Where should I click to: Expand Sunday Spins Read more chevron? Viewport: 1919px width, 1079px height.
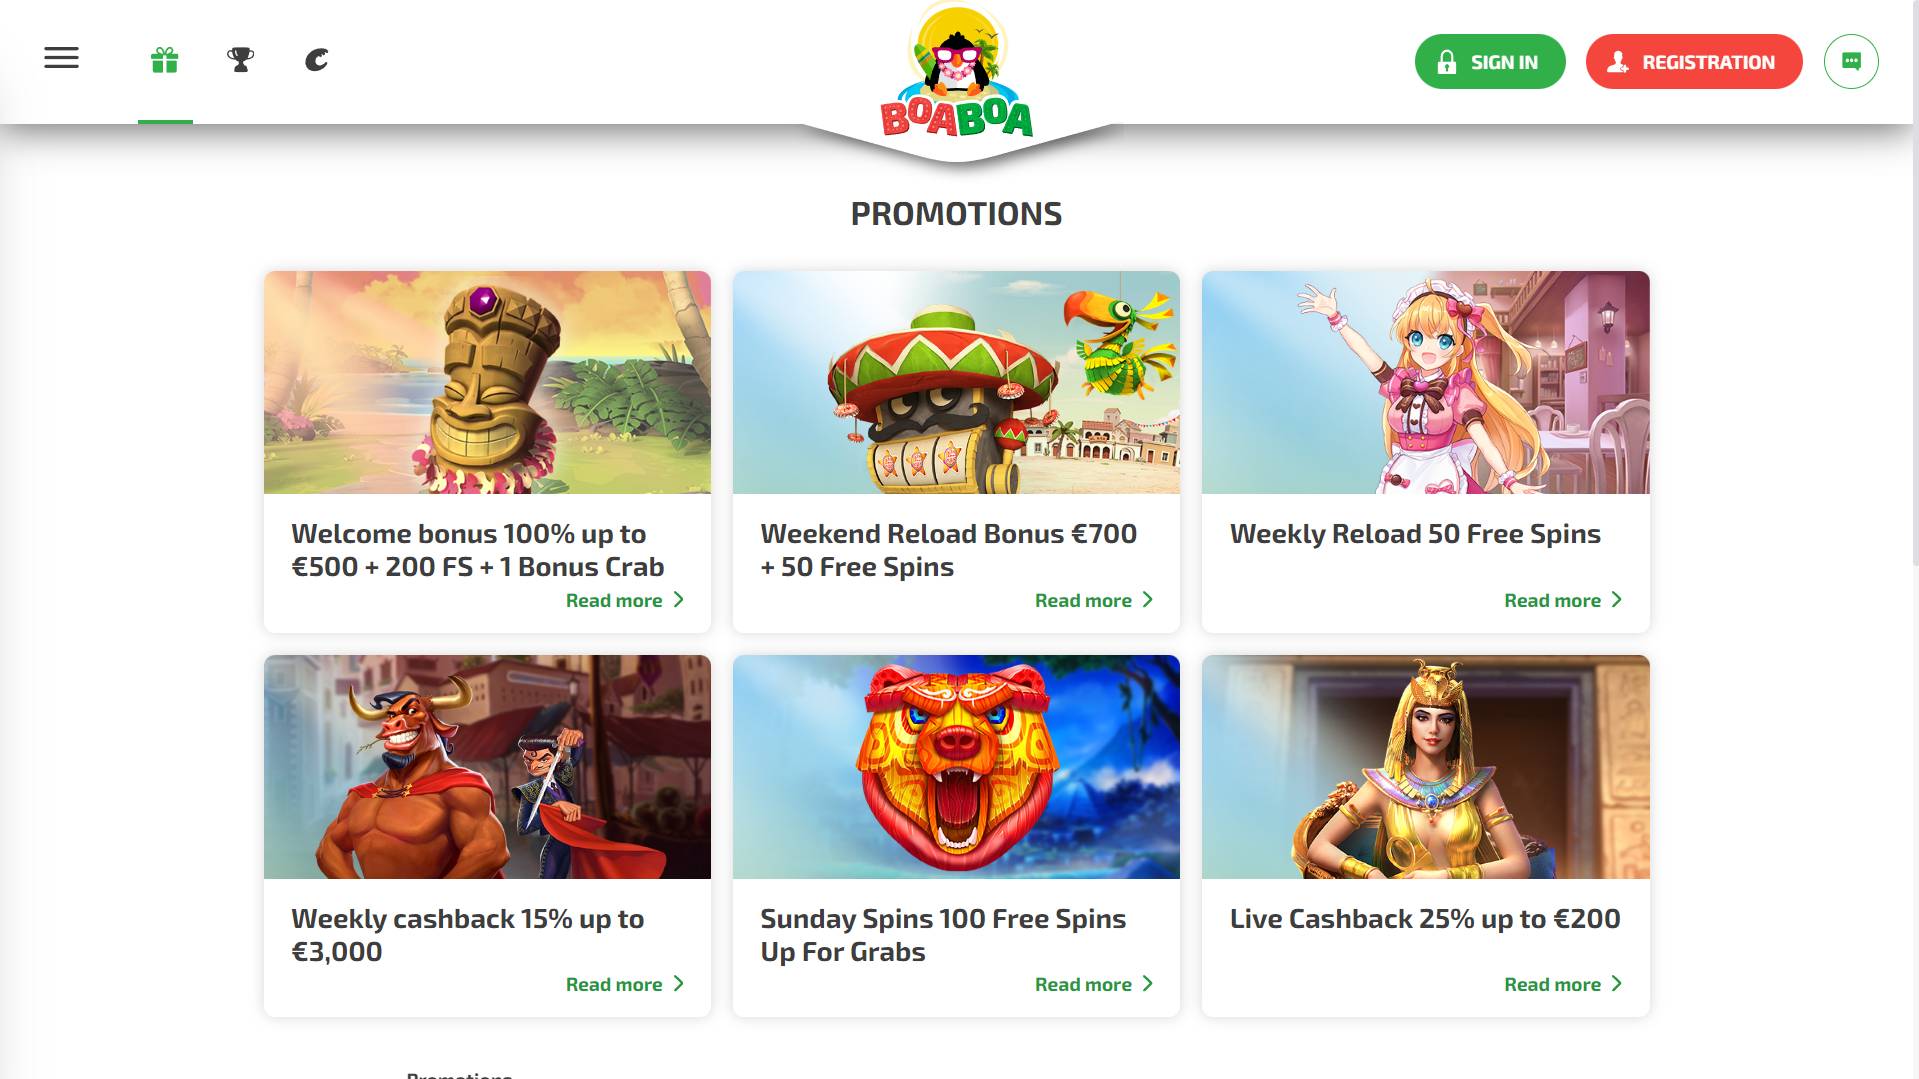(1147, 984)
